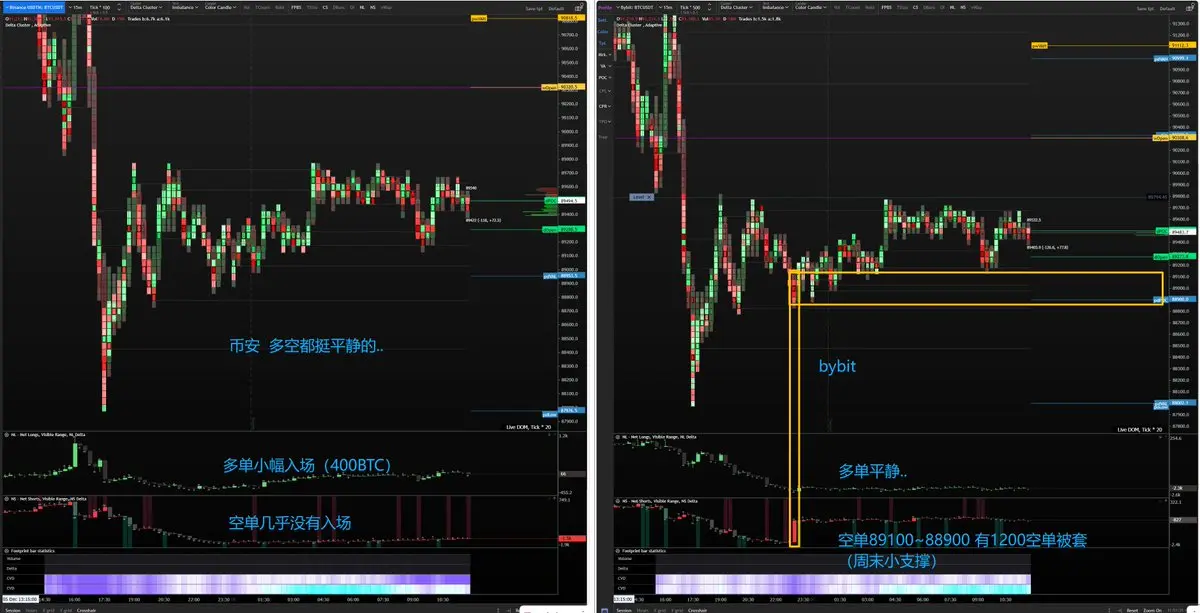Click Zoom On in Bybit bottom bar
Image resolution: width=1200 pixels, height=613 pixels.
click(x=1152, y=610)
